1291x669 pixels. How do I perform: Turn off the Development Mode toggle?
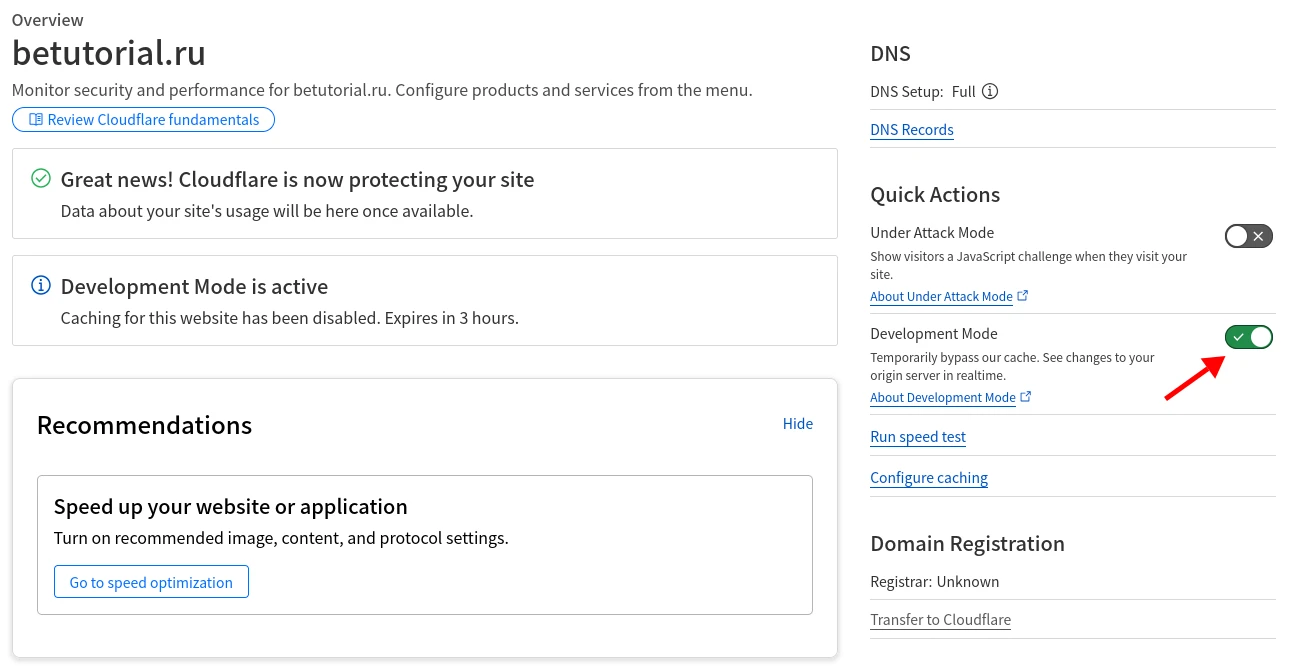click(1248, 337)
